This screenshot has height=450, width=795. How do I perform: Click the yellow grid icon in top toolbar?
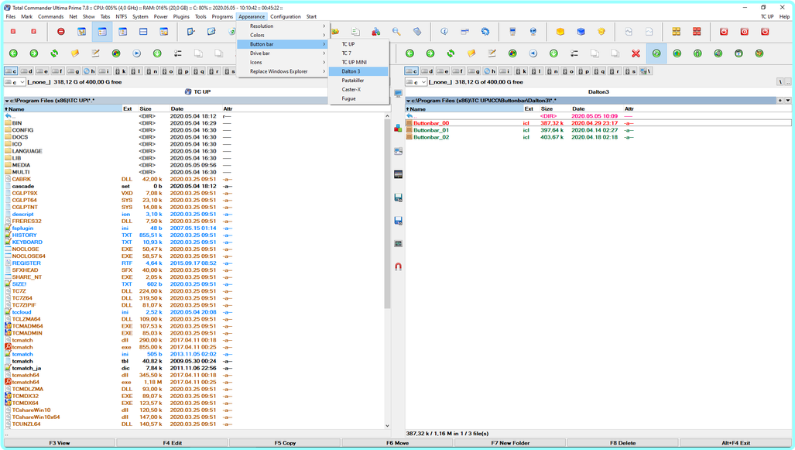(676, 32)
